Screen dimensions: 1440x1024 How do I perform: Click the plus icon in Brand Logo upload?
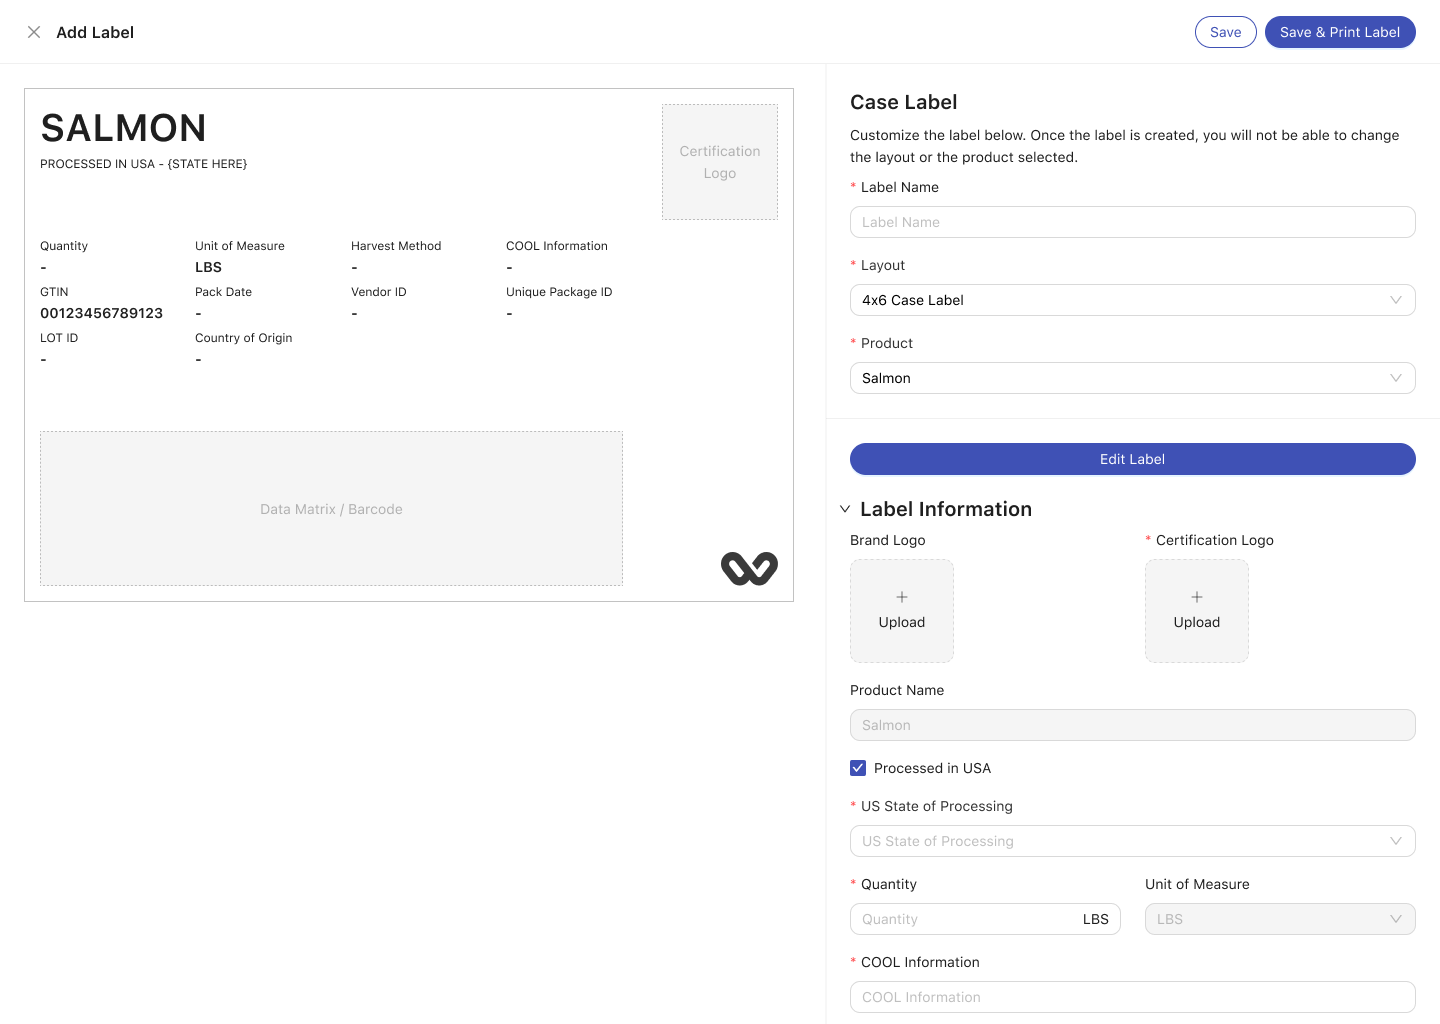(x=902, y=597)
